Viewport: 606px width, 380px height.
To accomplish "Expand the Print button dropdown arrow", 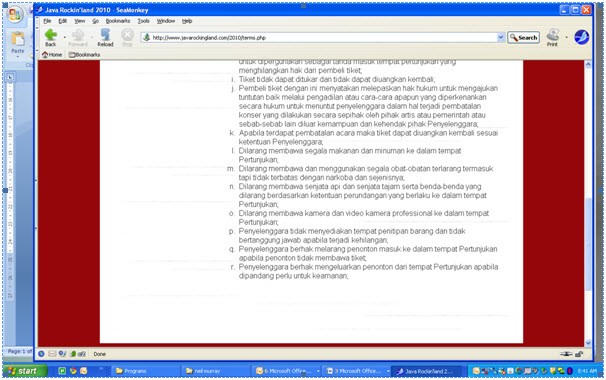I will [567, 37].
